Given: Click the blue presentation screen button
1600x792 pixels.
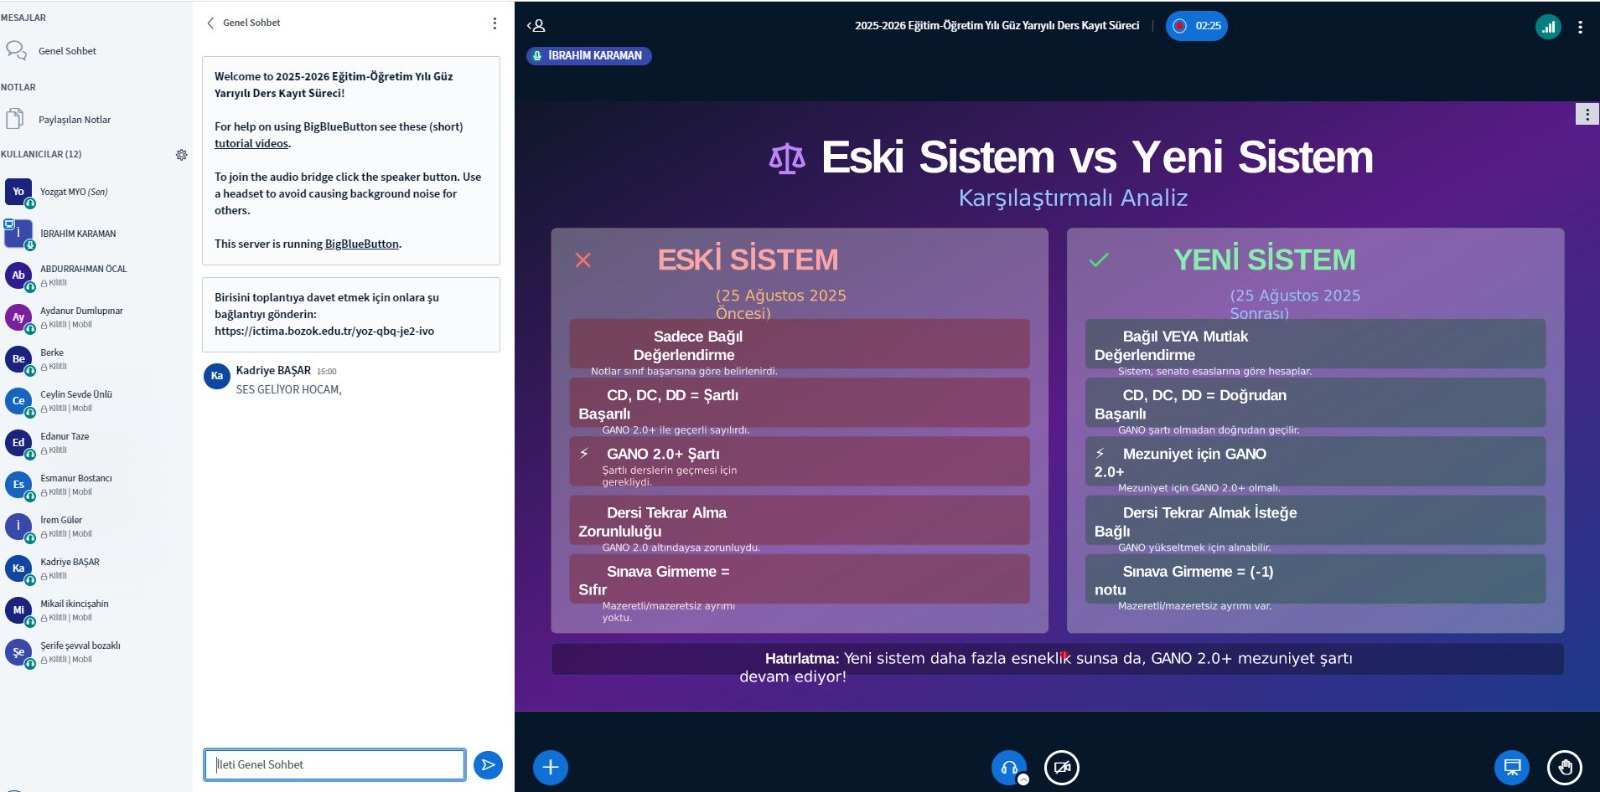Looking at the screenshot, I should click(1512, 767).
